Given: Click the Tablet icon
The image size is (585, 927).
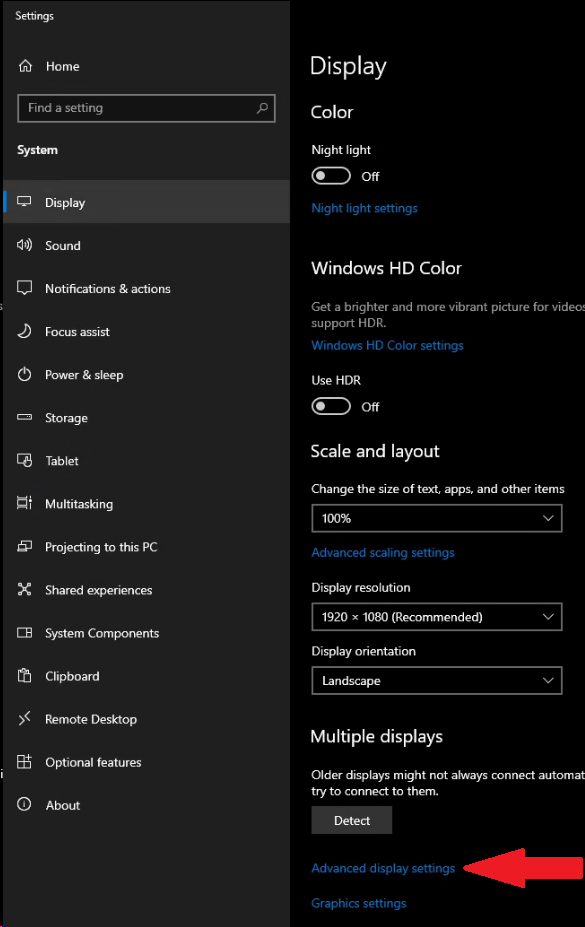Looking at the screenshot, I should click(x=24, y=460).
